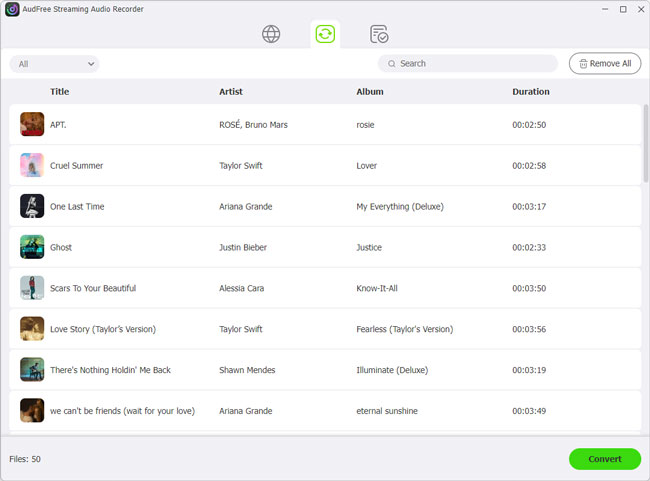Select the Cruel Summer album cover

(x=32, y=165)
